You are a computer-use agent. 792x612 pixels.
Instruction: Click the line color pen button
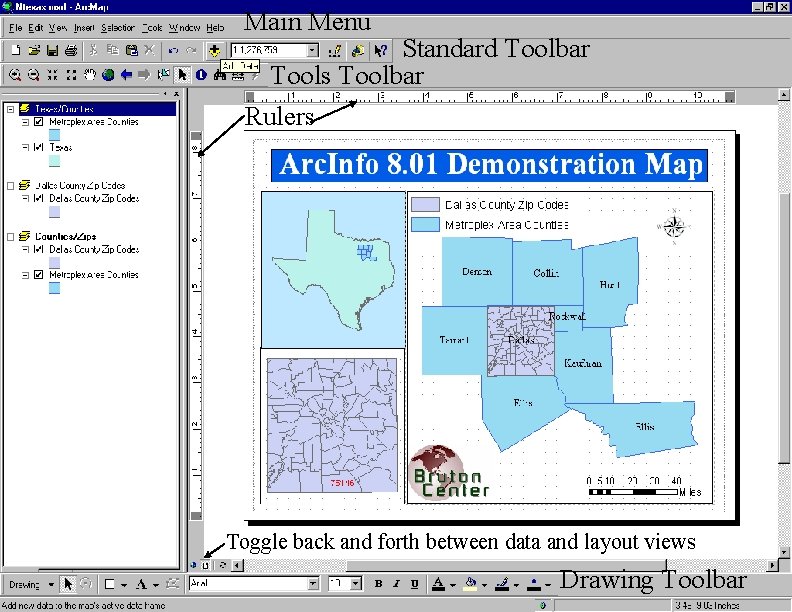pyautogui.click(x=502, y=584)
